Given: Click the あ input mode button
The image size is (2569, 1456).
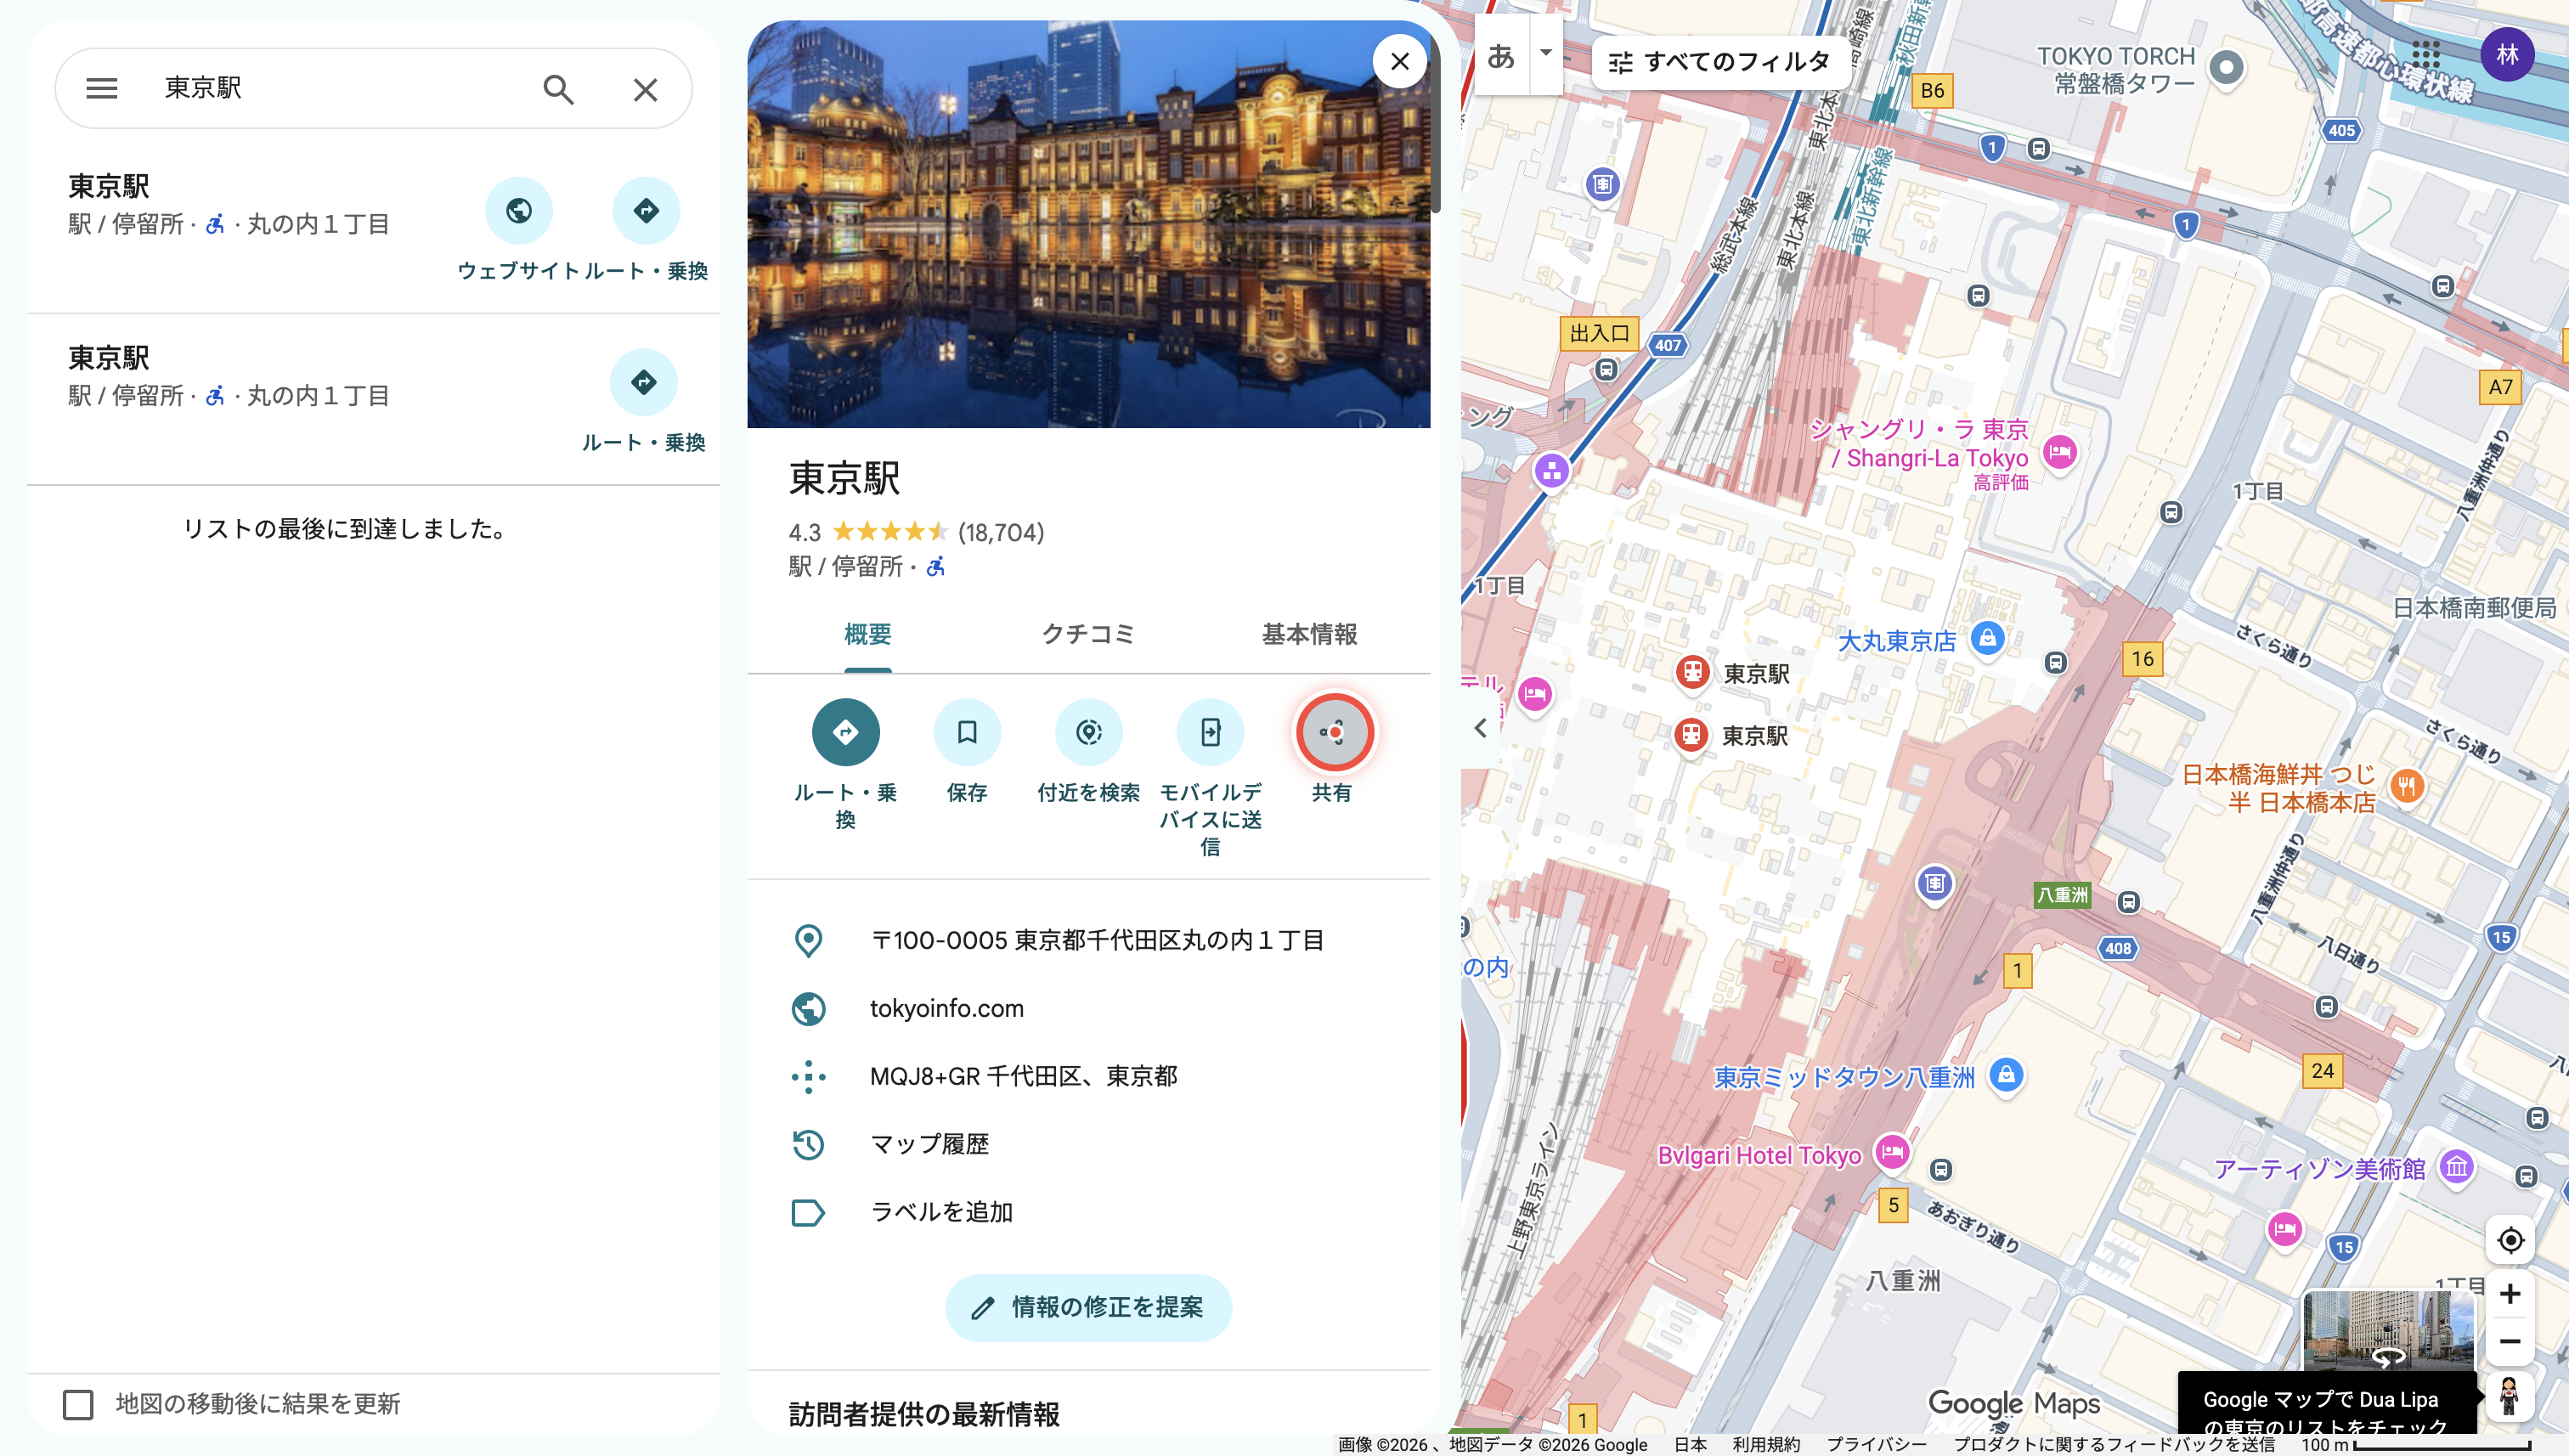Looking at the screenshot, I should tap(1501, 55).
